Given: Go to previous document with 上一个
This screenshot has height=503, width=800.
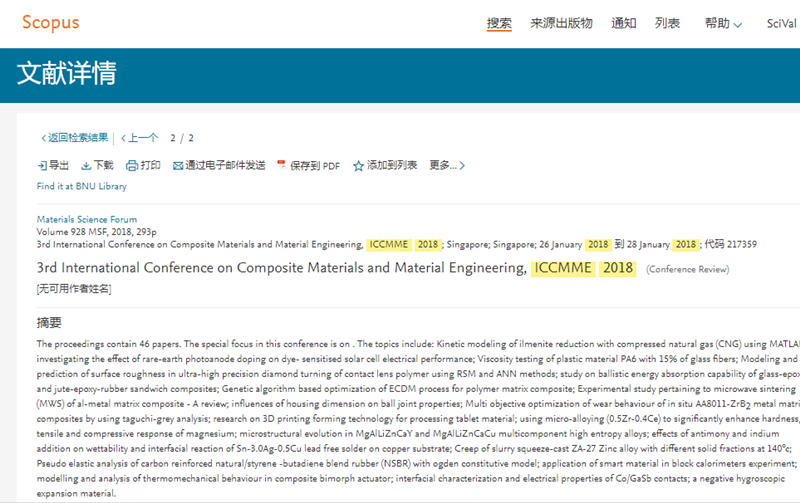Looking at the screenshot, I should tap(139, 138).
